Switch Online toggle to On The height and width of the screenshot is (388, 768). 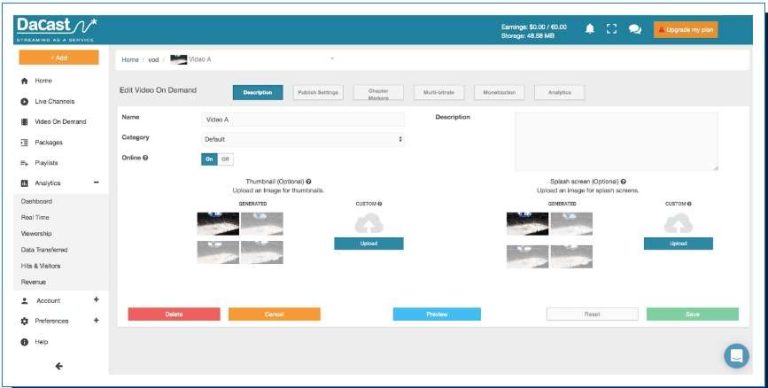209,159
